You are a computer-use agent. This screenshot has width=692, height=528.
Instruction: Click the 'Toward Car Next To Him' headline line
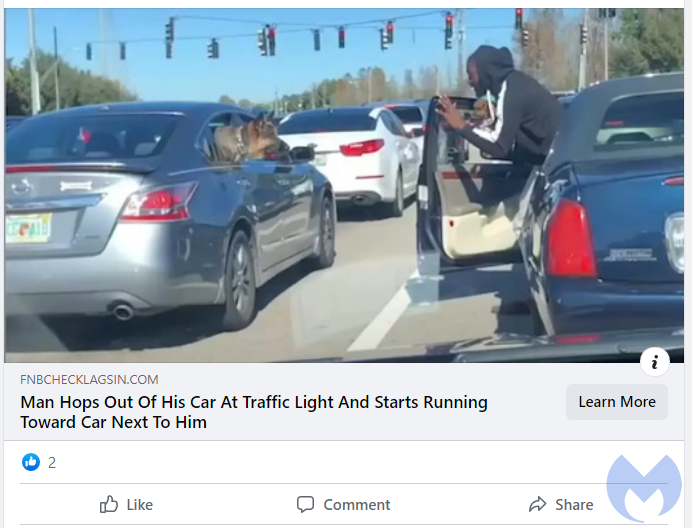(x=113, y=422)
